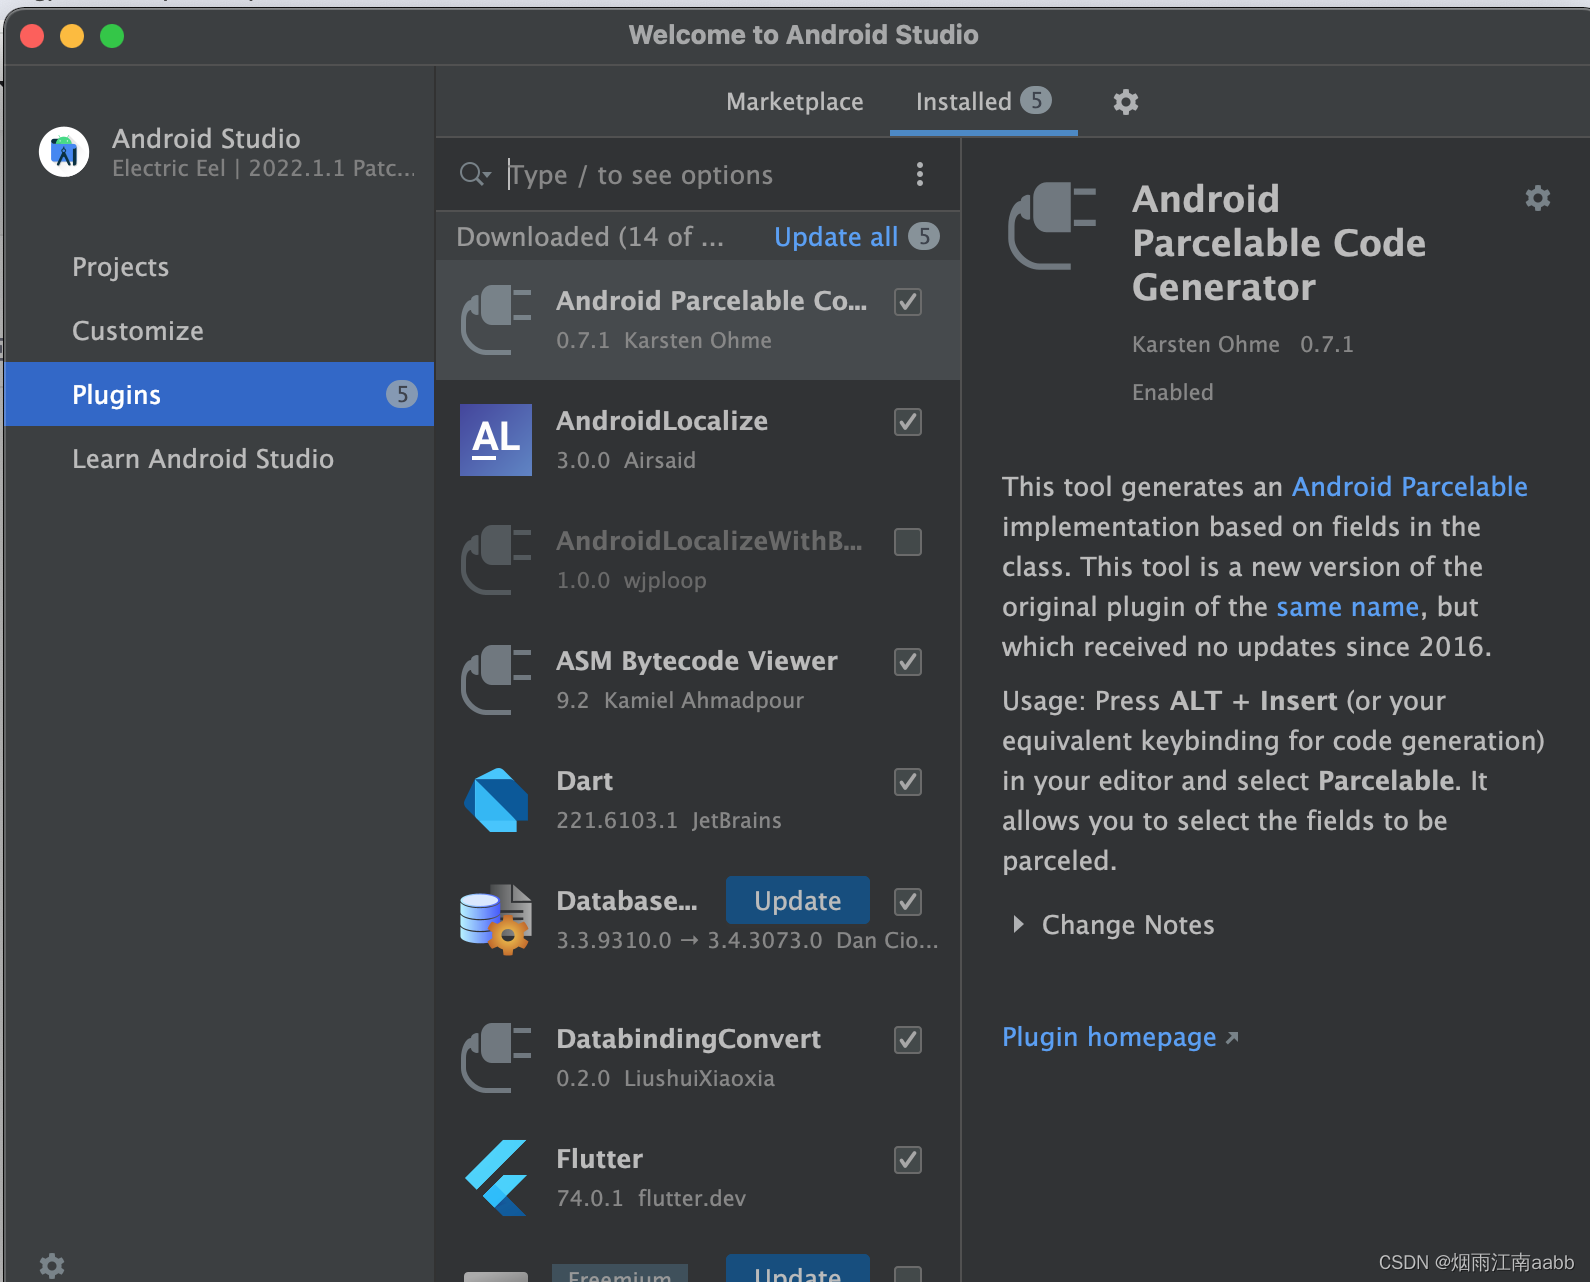Toggle ASM Bytecode Viewer checkbox

tap(908, 662)
